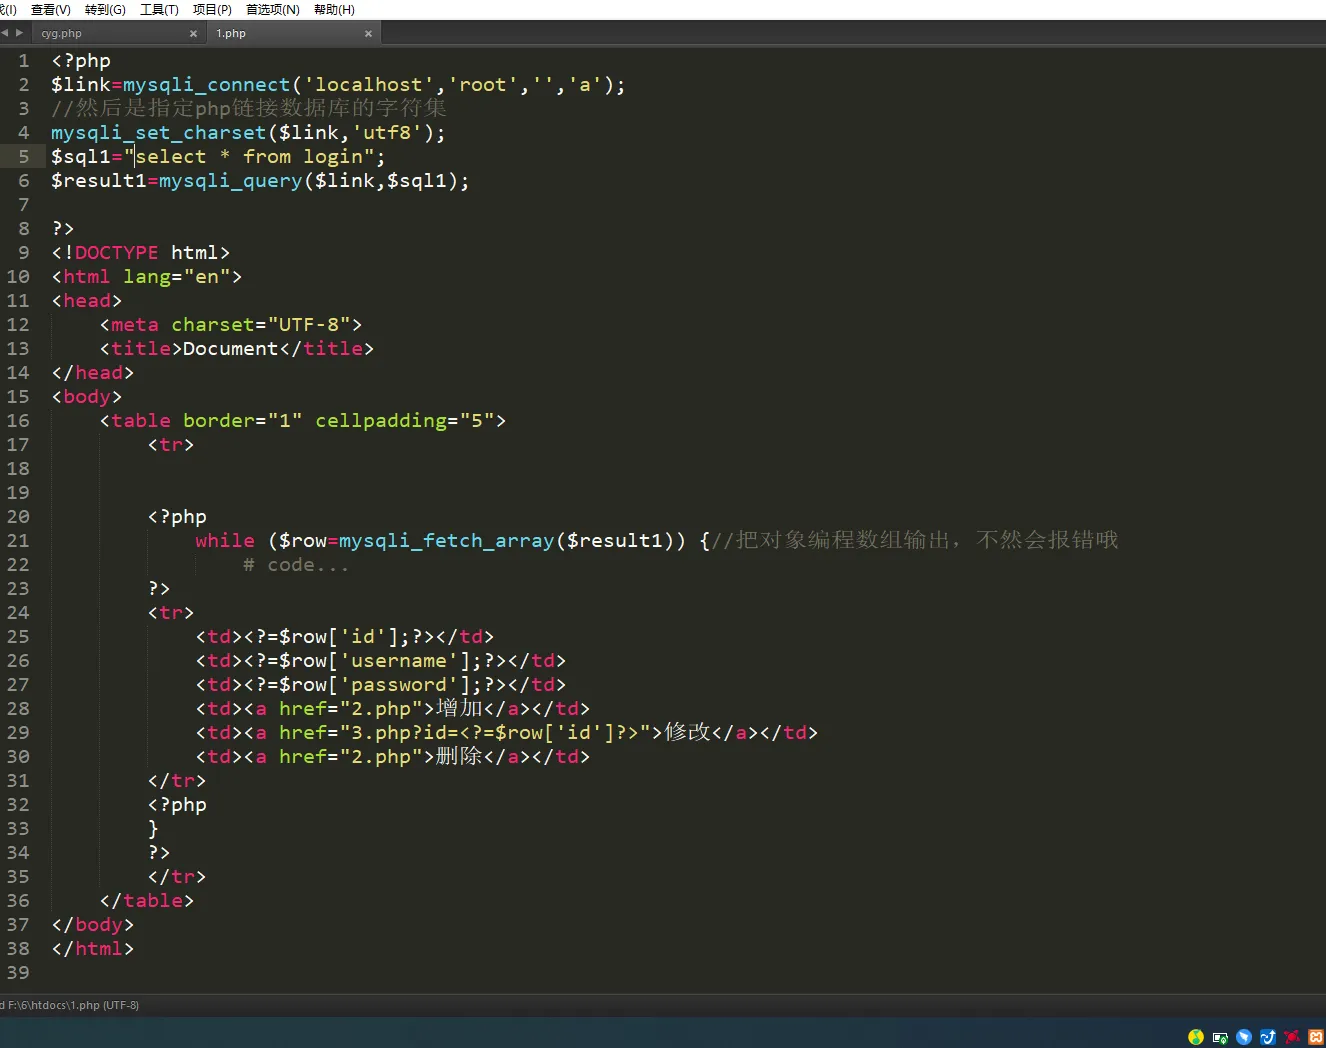Click the Chinese comment on line 21
The width and height of the screenshot is (1326, 1048).
point(915,540)
